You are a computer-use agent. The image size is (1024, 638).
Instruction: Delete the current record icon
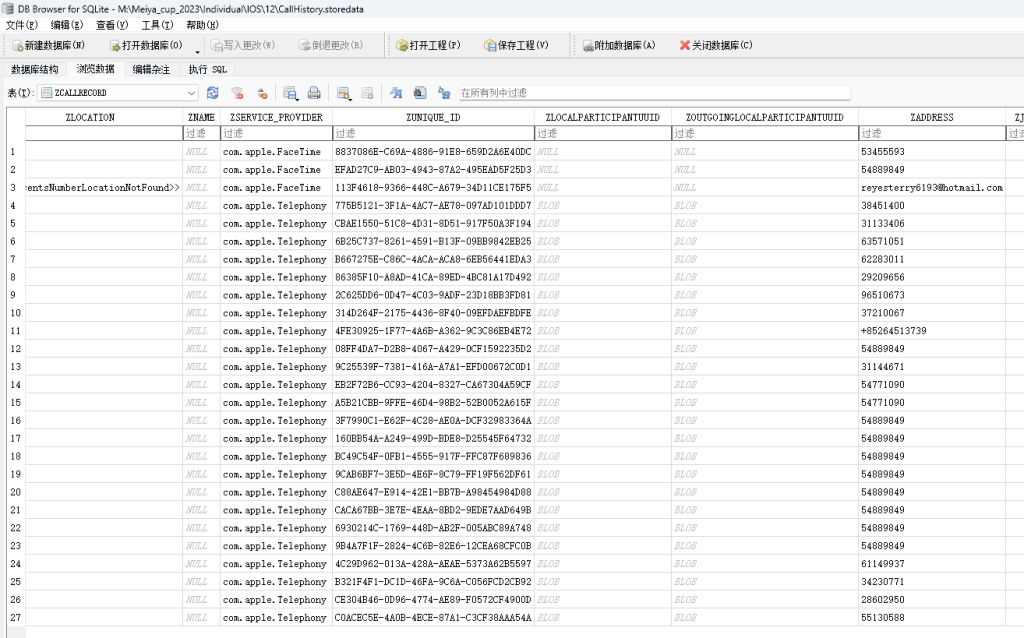coord(367,93)
